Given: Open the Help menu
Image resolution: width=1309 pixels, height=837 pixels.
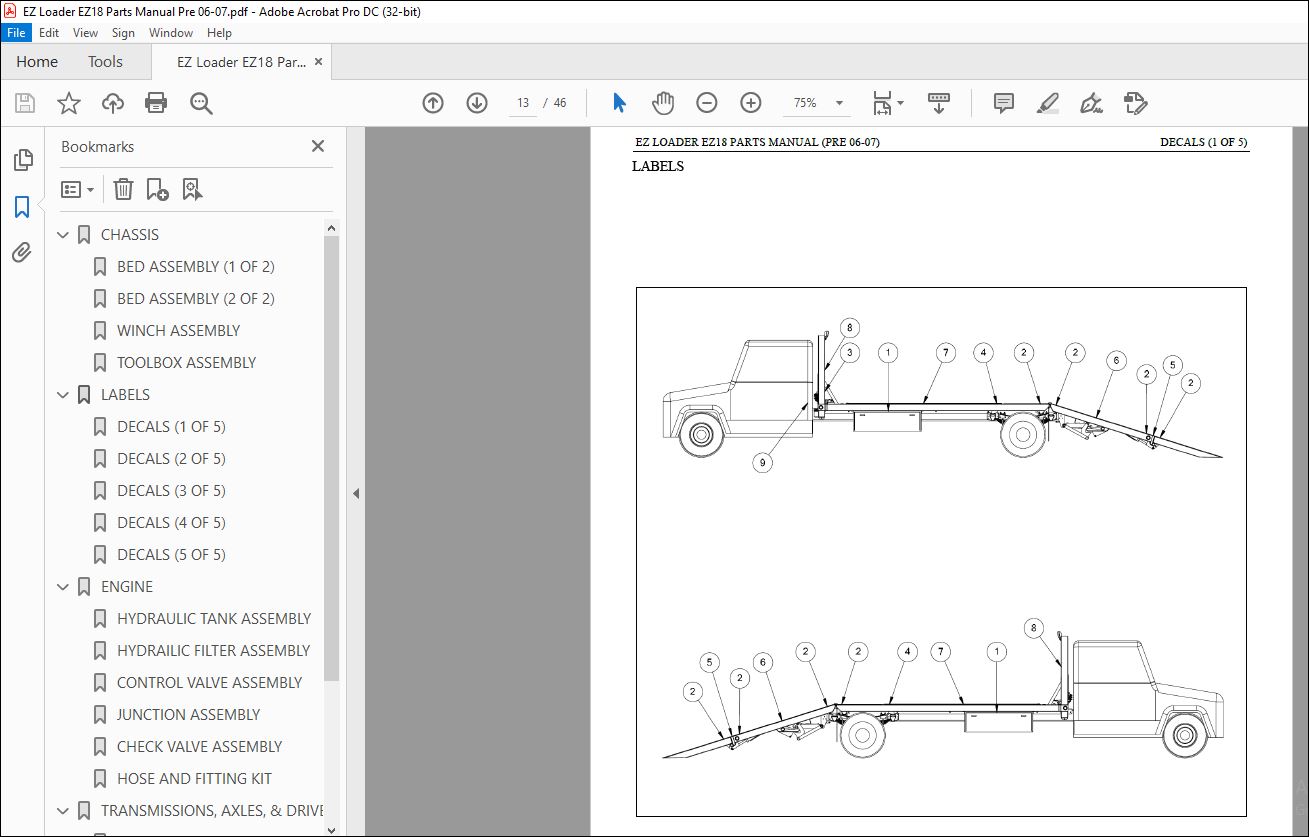Looking at the screenshot, I should pyautogui.click(x=219, y=32).
